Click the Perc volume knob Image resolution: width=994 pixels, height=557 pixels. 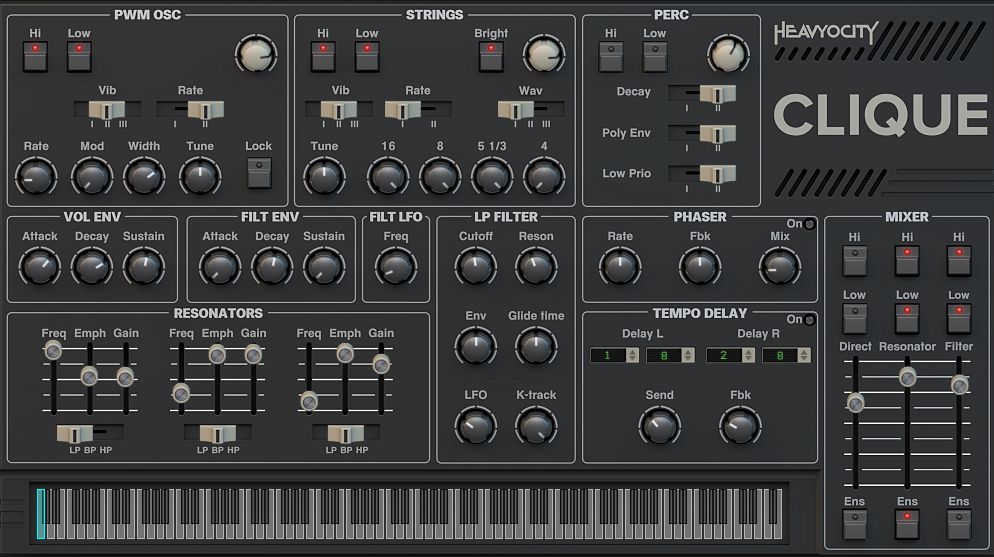[728, 54]
